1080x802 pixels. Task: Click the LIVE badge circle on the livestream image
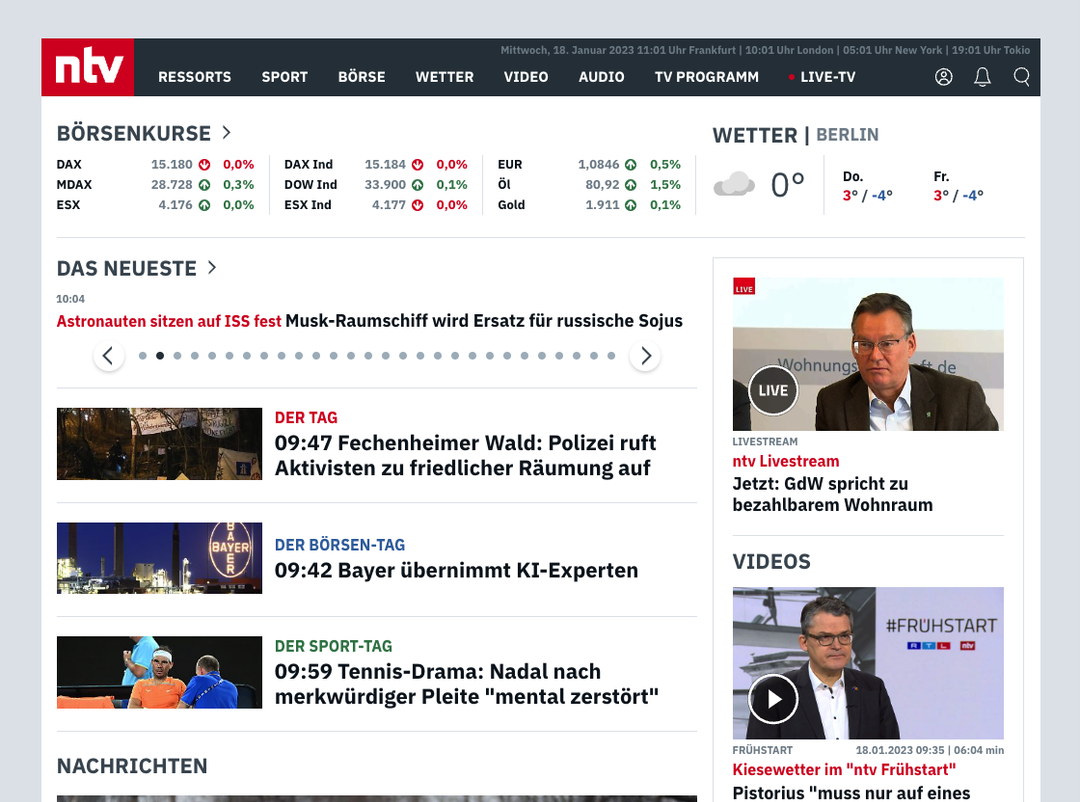(773, 391)
